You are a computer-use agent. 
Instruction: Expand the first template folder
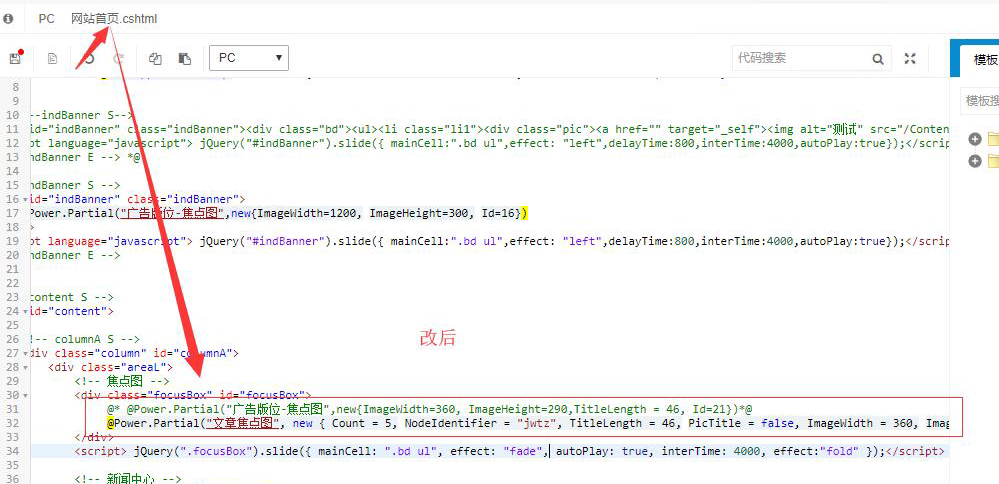[975, 139]
